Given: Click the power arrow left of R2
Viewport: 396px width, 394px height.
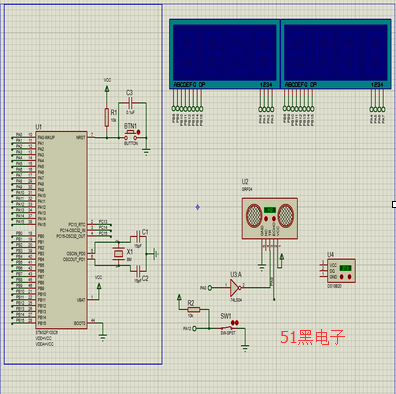Looking at the screenshot, I should pyautogui.click(x=179, y=297).
